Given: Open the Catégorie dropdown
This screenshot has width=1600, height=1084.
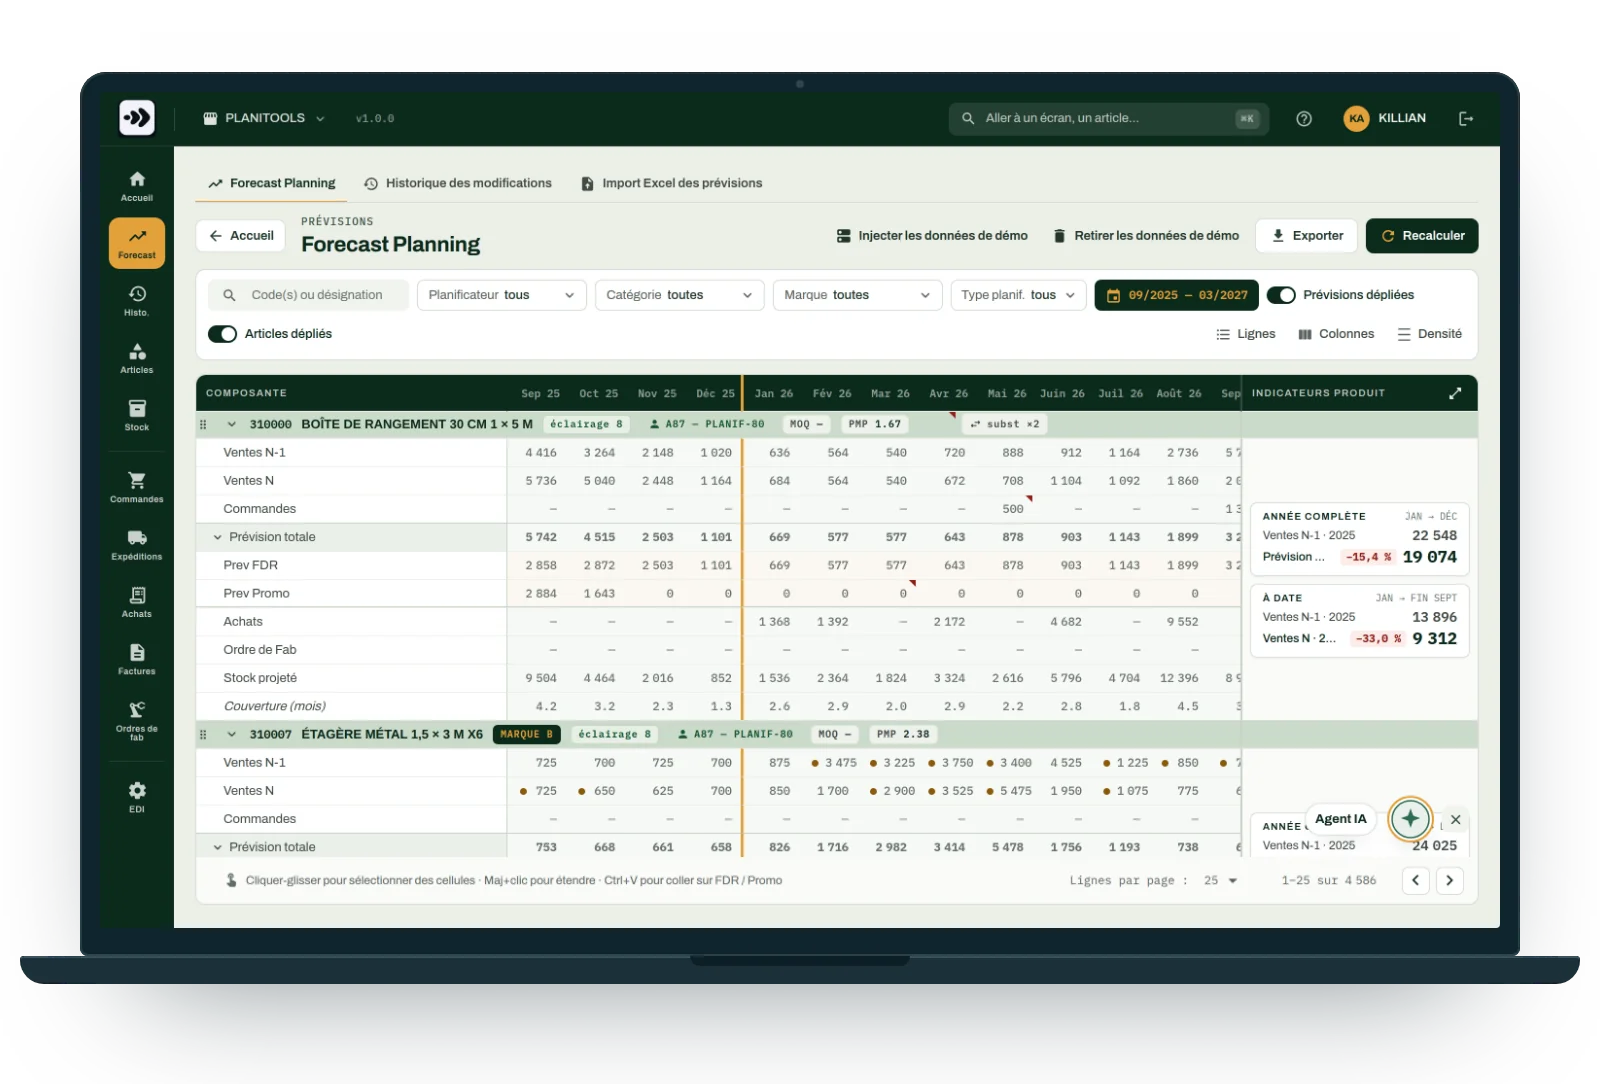Looking at the screenshot, I should click(679, 295).
